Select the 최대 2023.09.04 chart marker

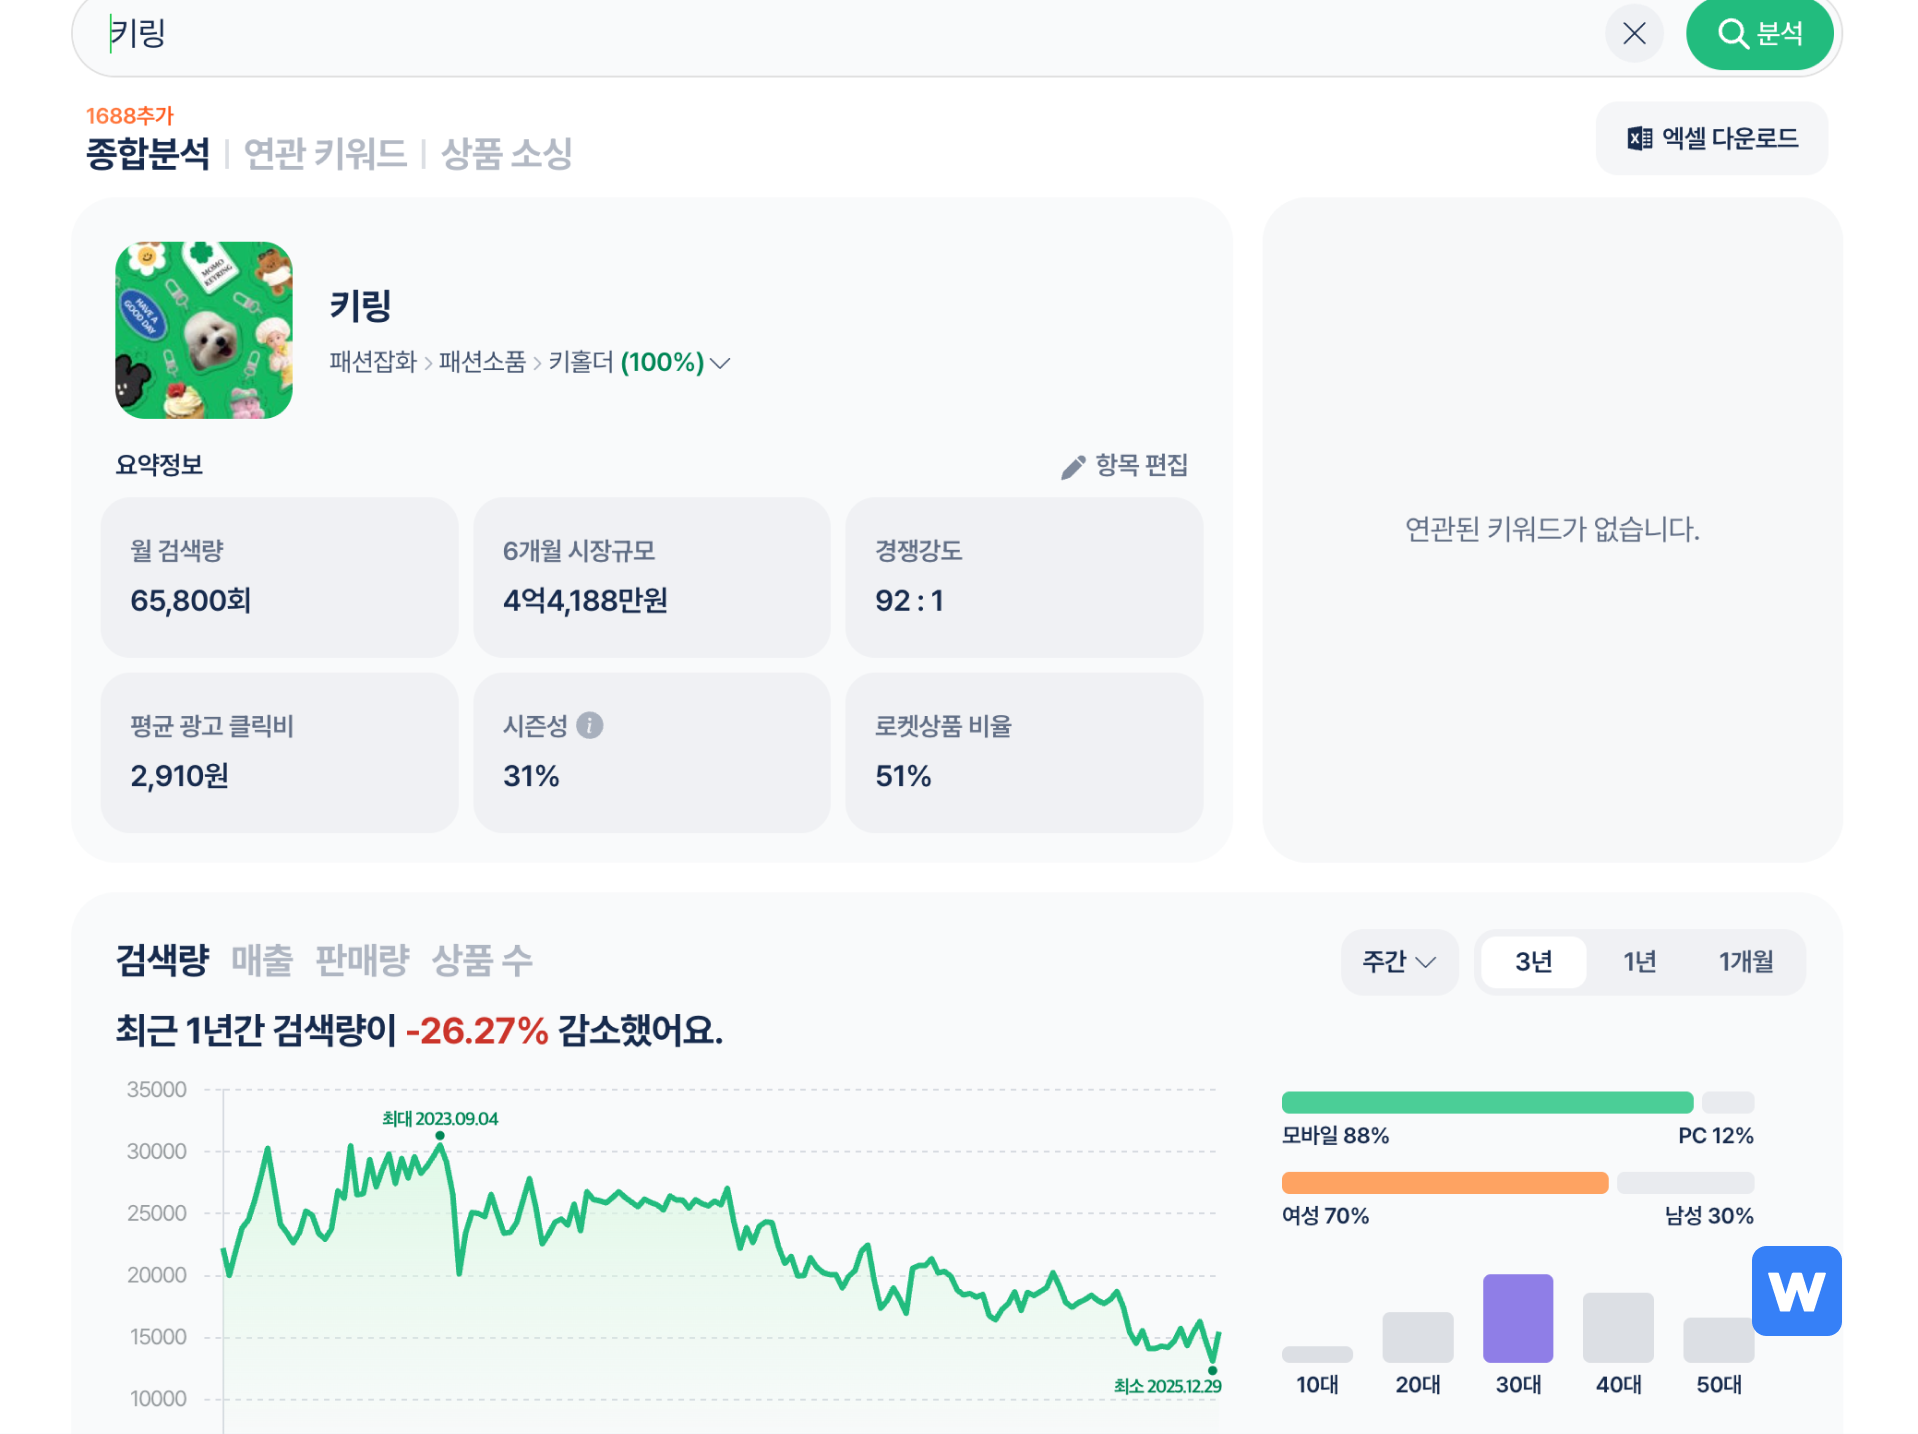[x=440, y=1136]
